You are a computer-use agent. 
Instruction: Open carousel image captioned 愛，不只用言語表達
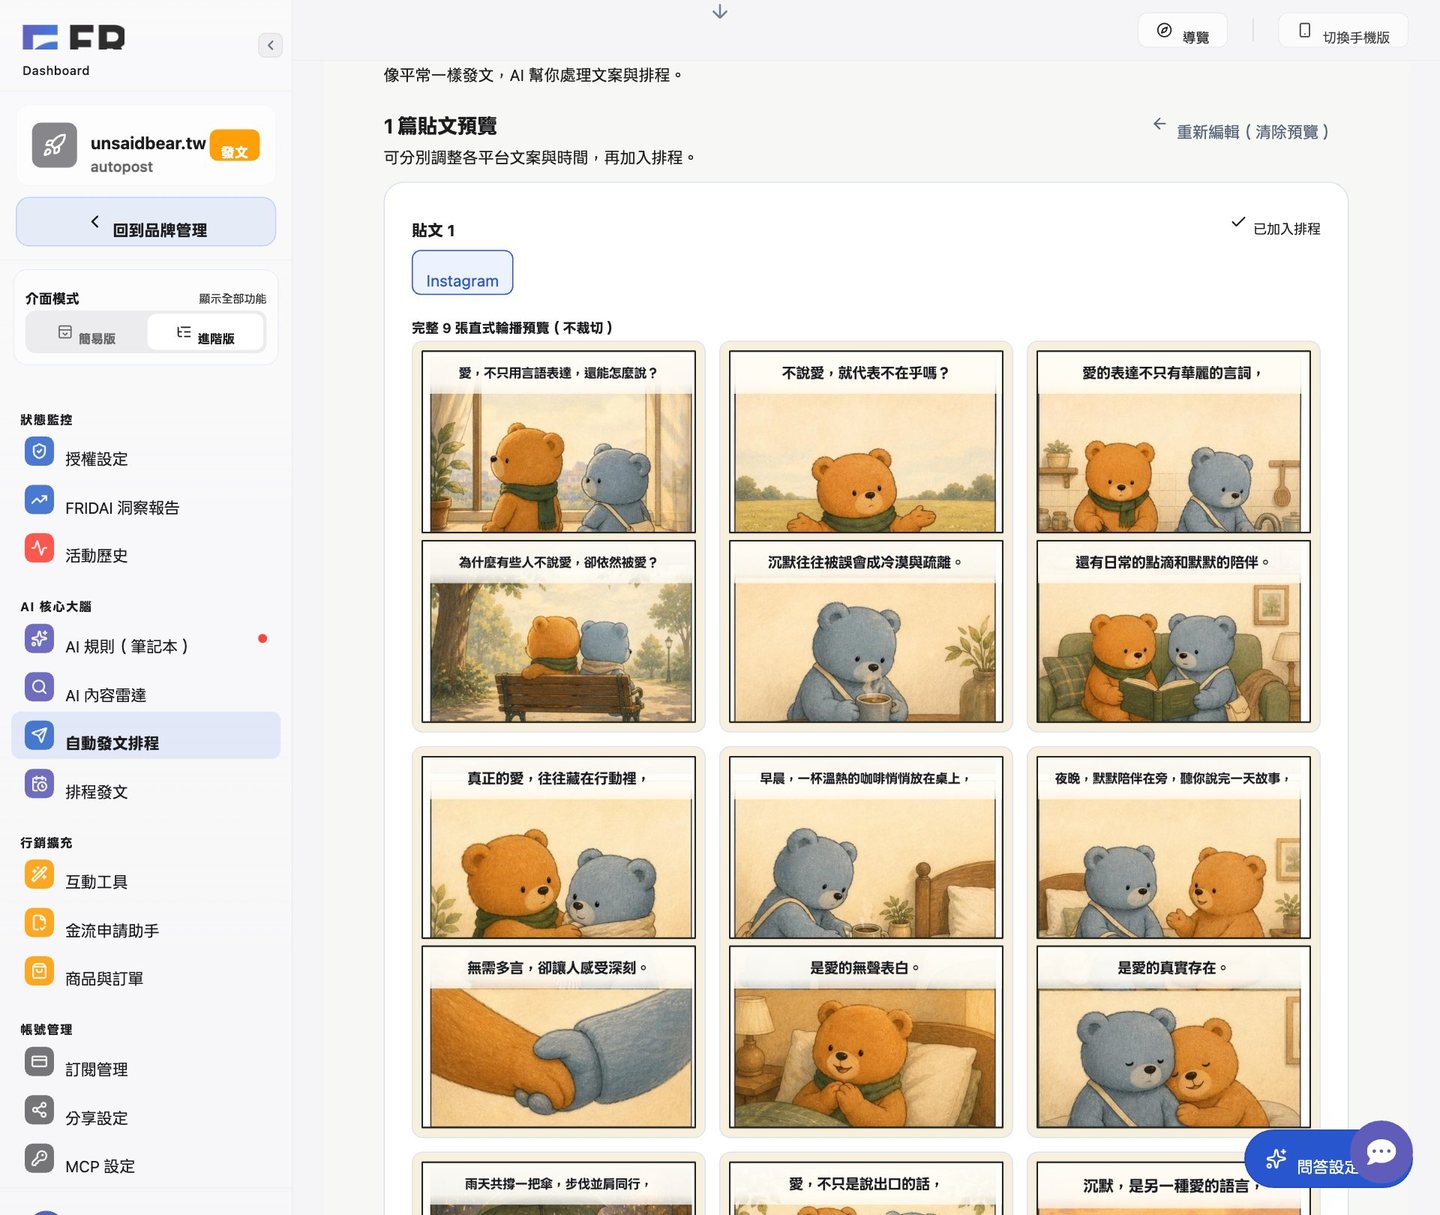(x=559, y=537)
